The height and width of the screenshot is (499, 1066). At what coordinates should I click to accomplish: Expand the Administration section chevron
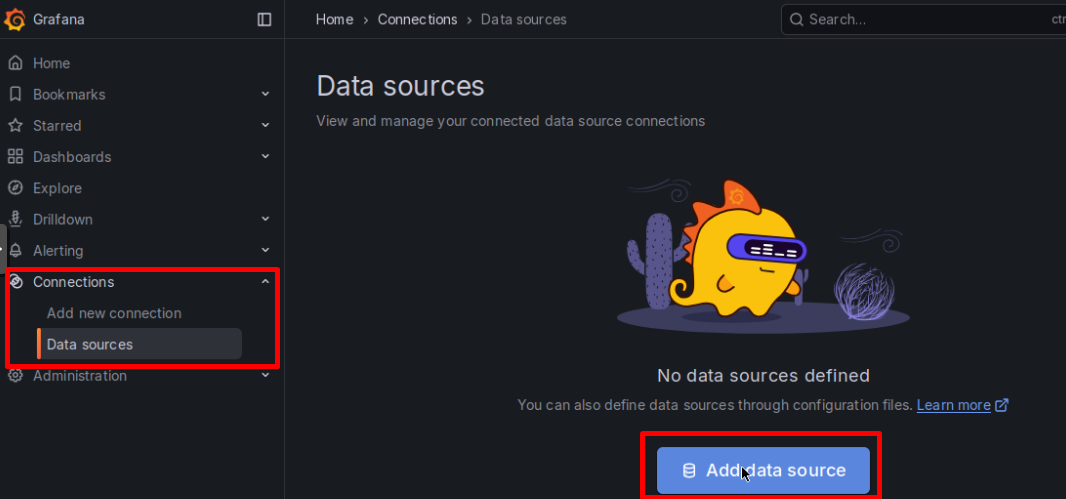pos(265,376)
